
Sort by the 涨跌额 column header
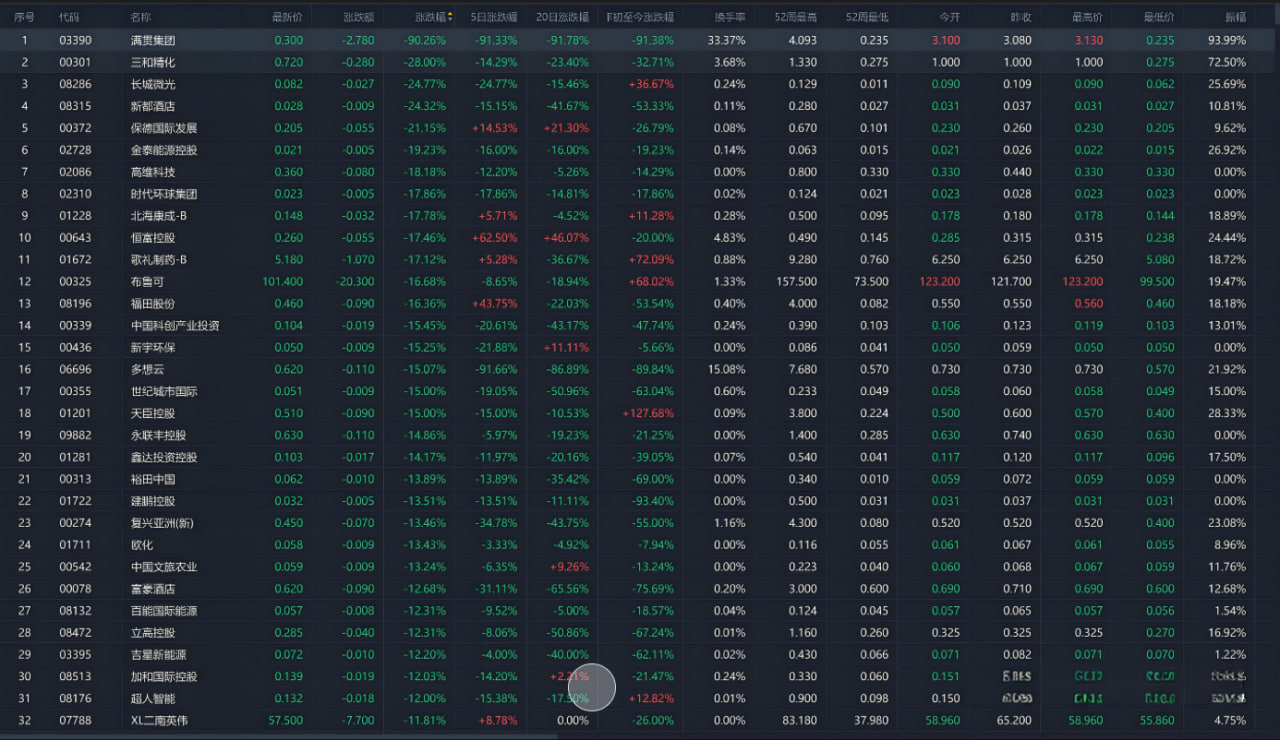359,17
